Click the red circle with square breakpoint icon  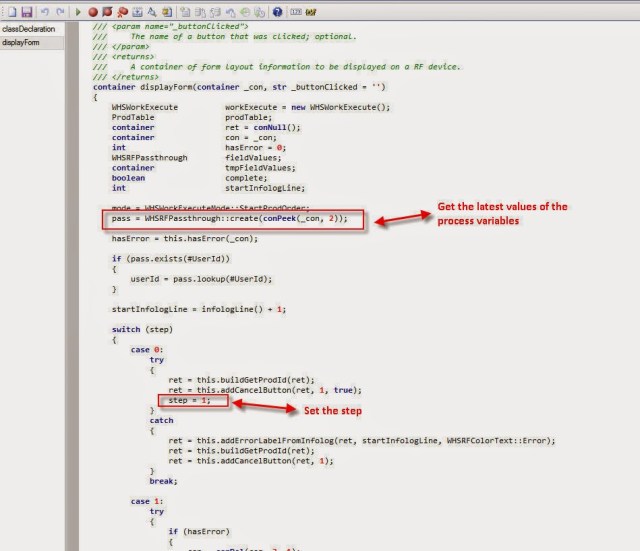click(x=107, y=11)
